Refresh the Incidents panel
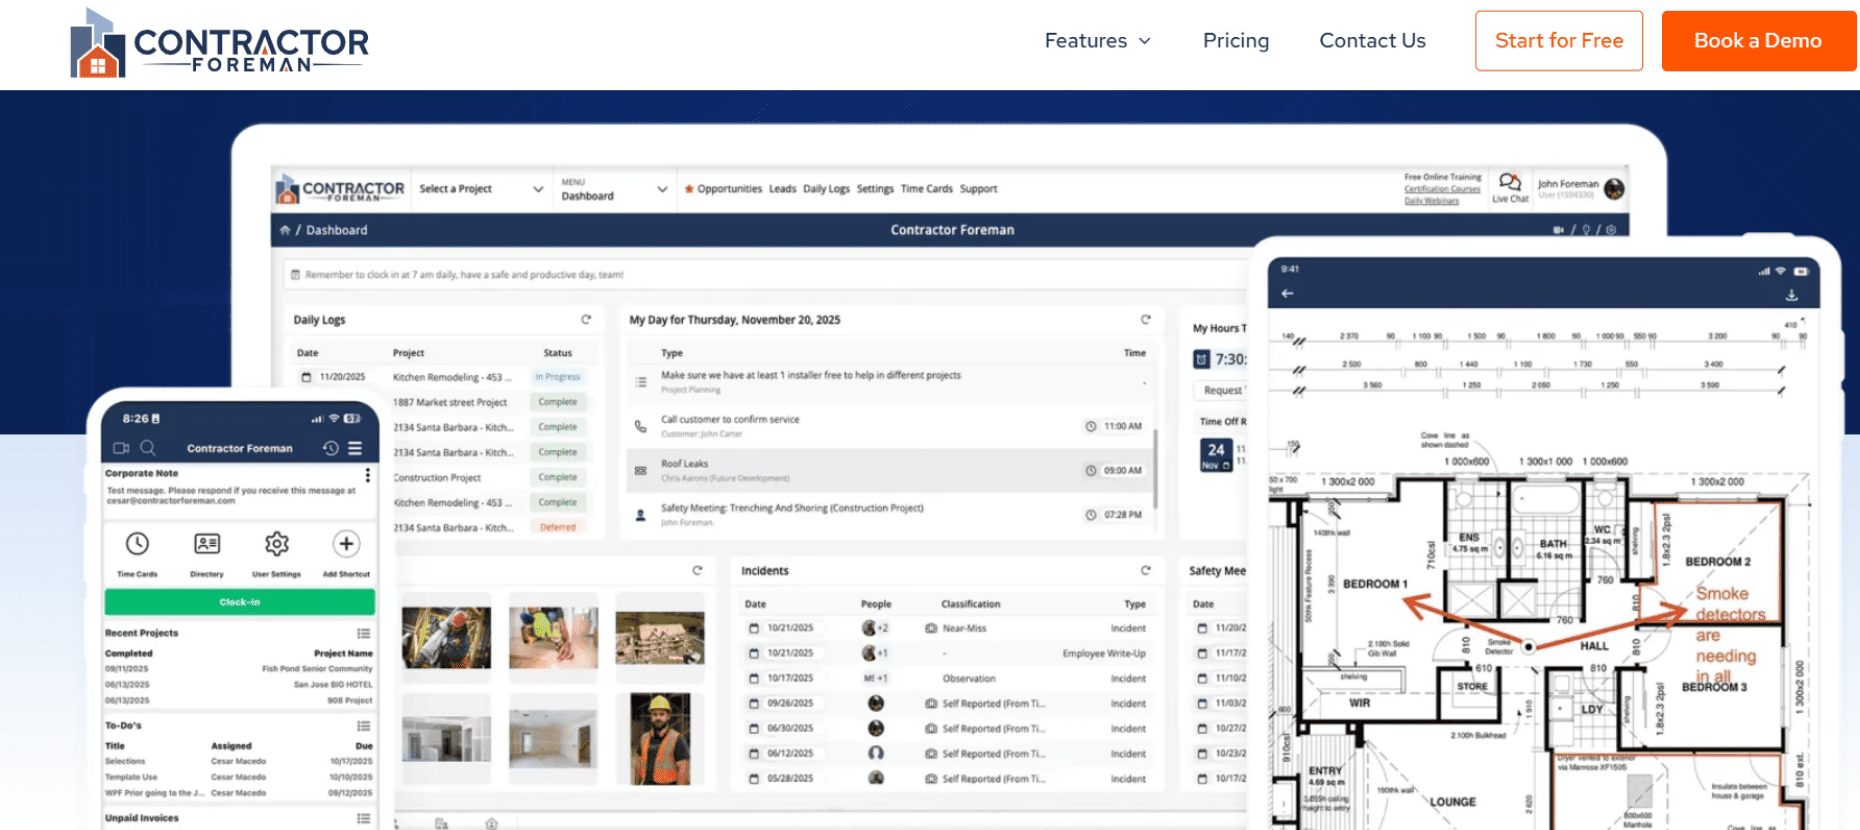Screen dimensions: 1860x830 point(1146,571)
